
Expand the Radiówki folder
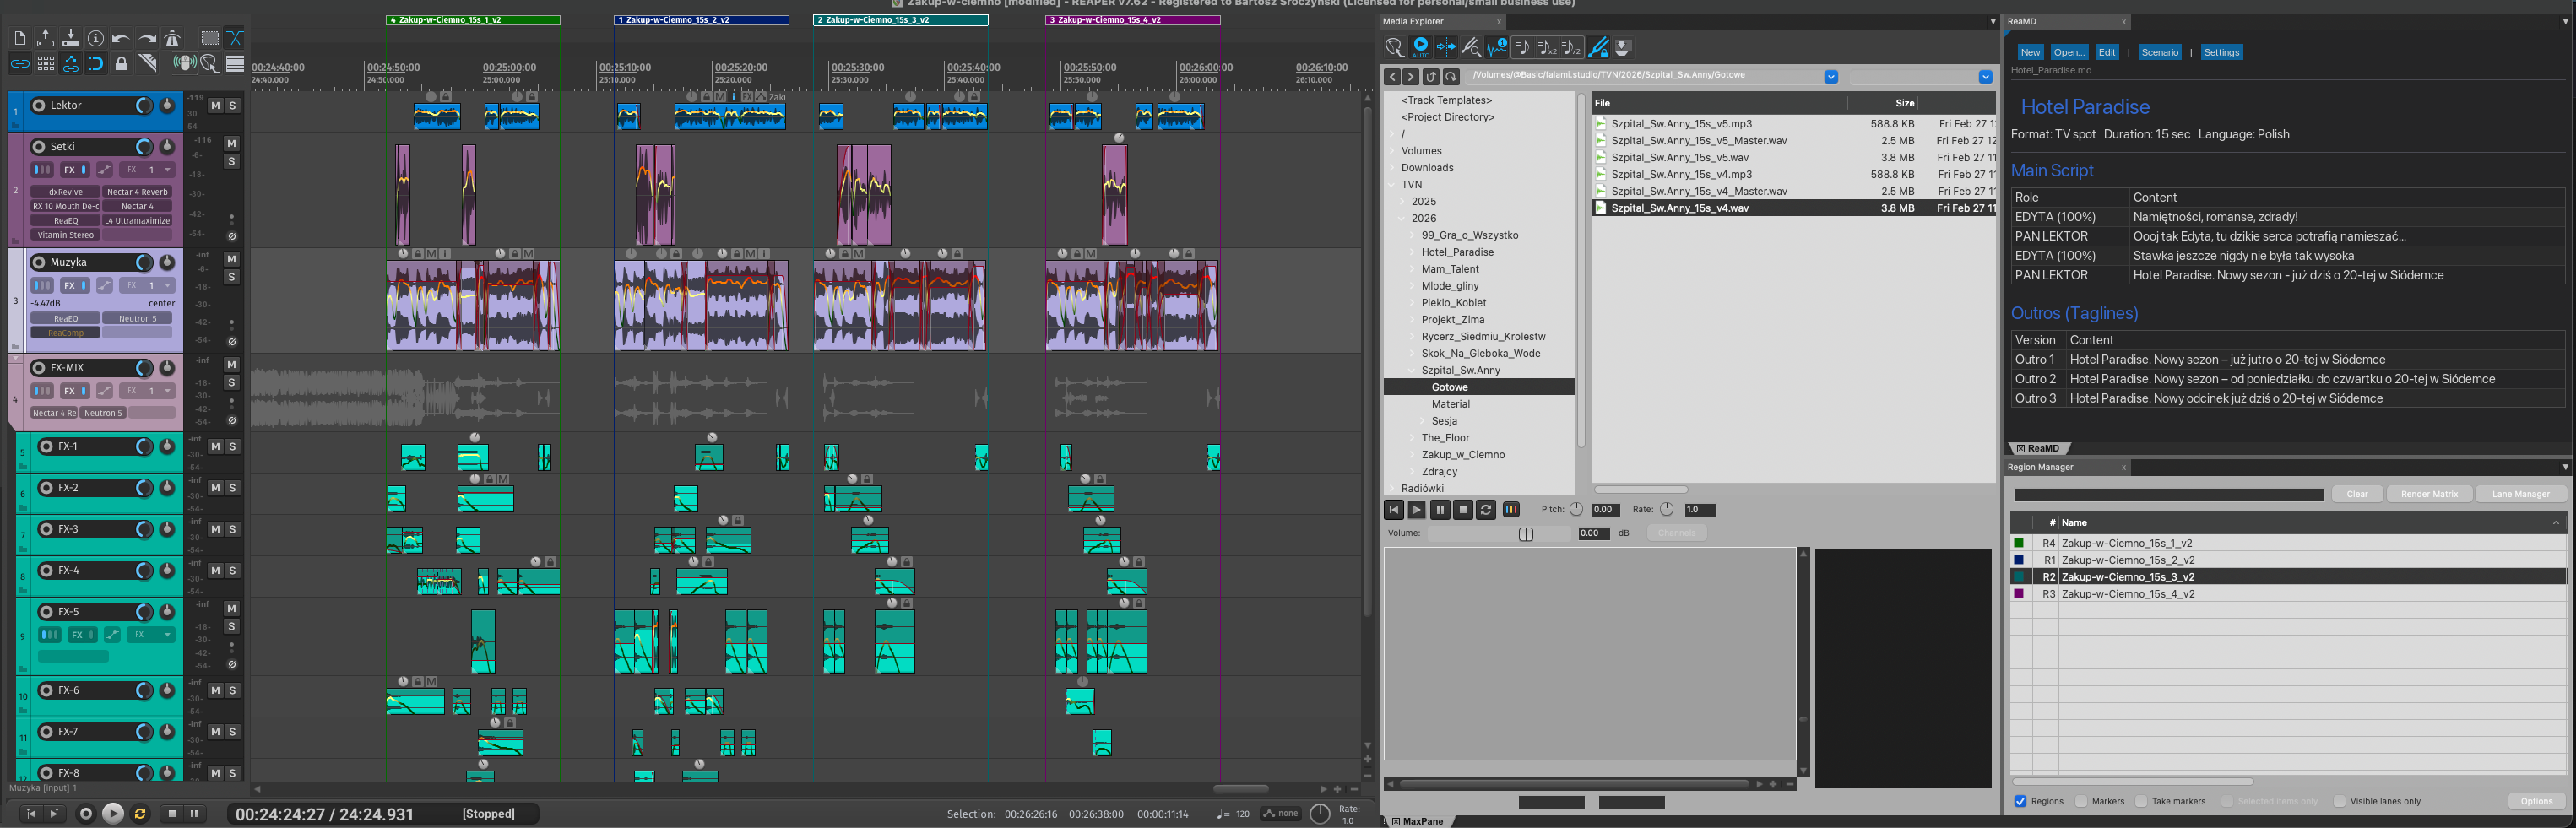point(1393,488)
